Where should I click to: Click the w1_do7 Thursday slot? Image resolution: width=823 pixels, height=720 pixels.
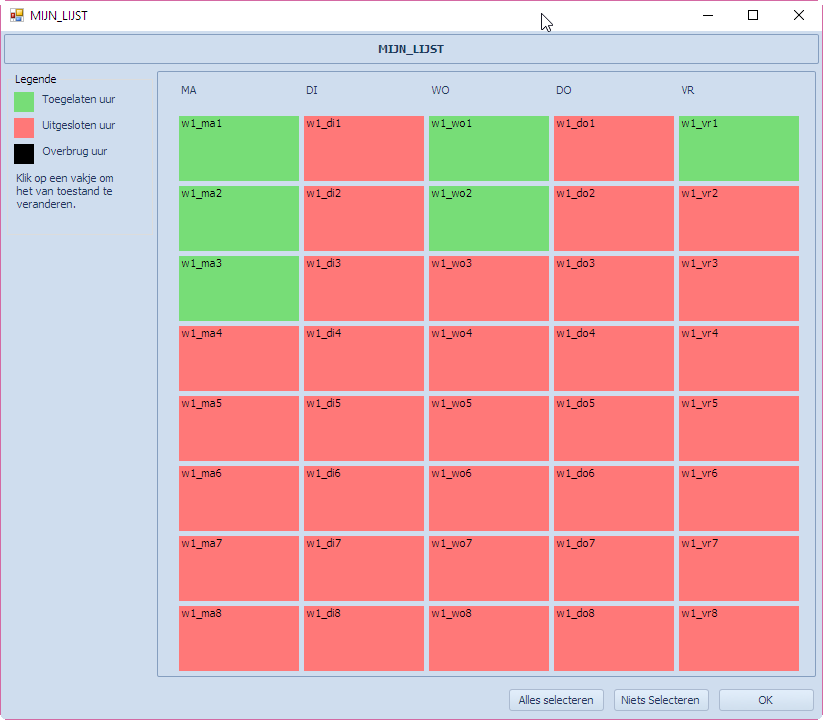(614, 568)
